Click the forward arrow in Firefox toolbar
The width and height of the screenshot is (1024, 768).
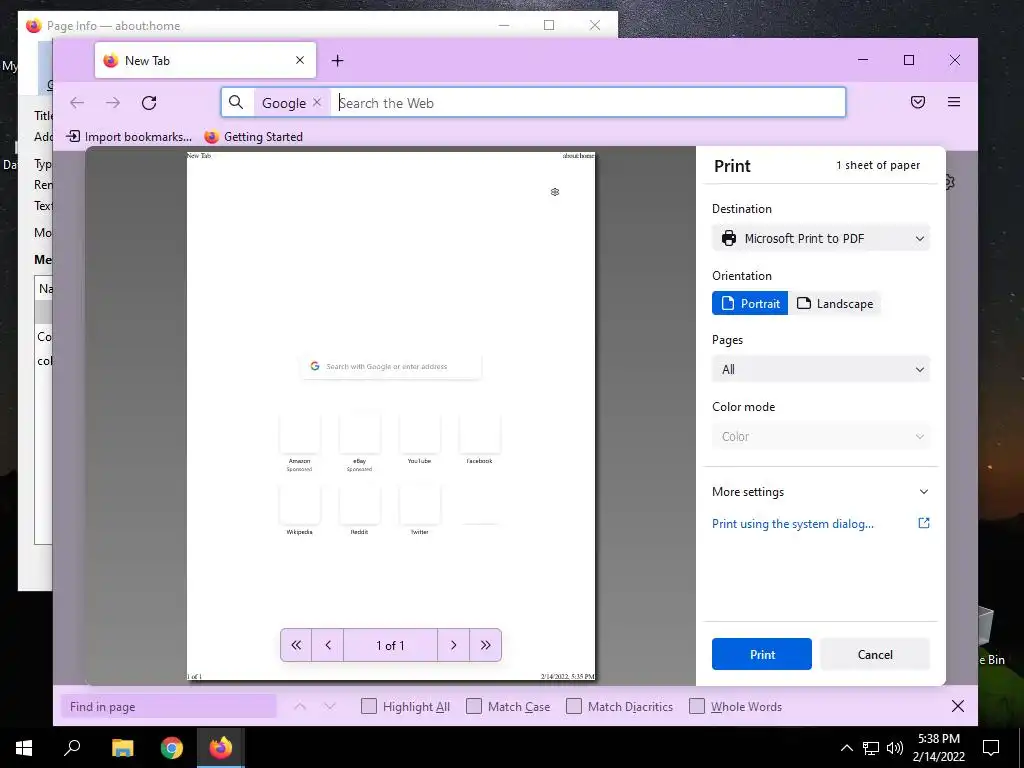[113, 103]
